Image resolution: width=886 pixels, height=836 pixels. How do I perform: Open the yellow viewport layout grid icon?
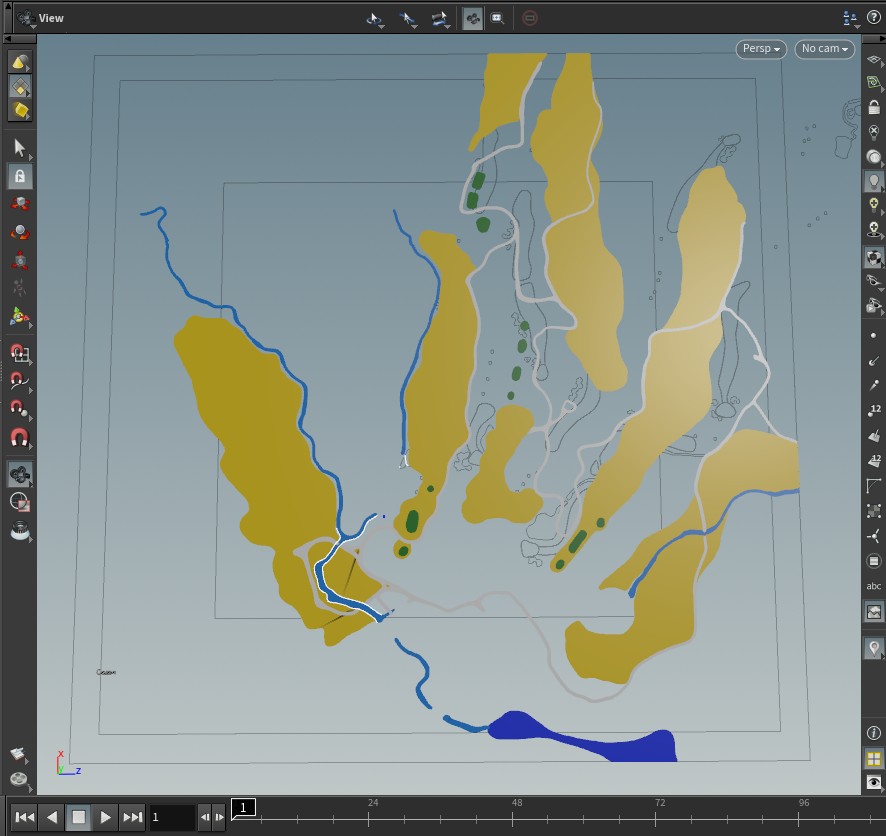click(x=874, y=759)
